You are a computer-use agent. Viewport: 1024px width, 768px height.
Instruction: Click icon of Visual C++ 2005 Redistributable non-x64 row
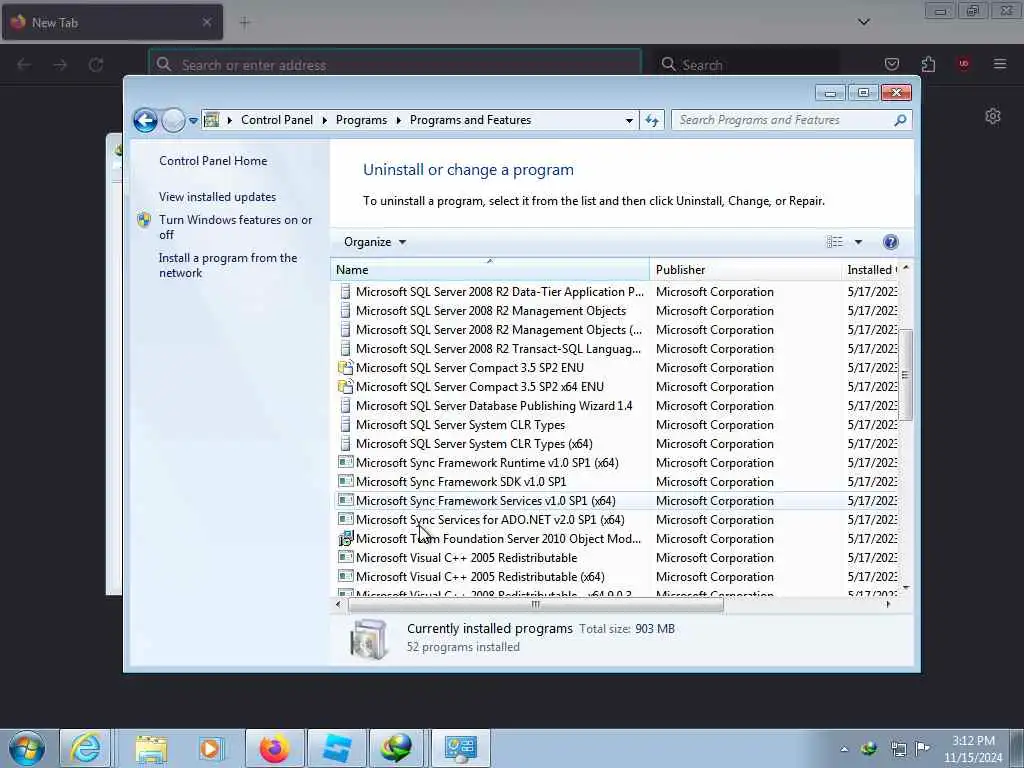345,558
